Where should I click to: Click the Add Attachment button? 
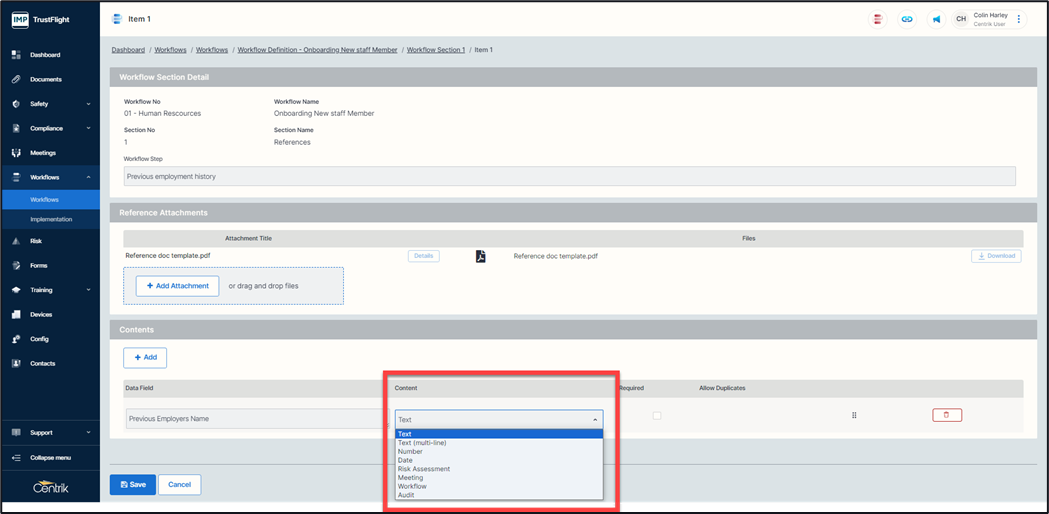coord(177,286)
